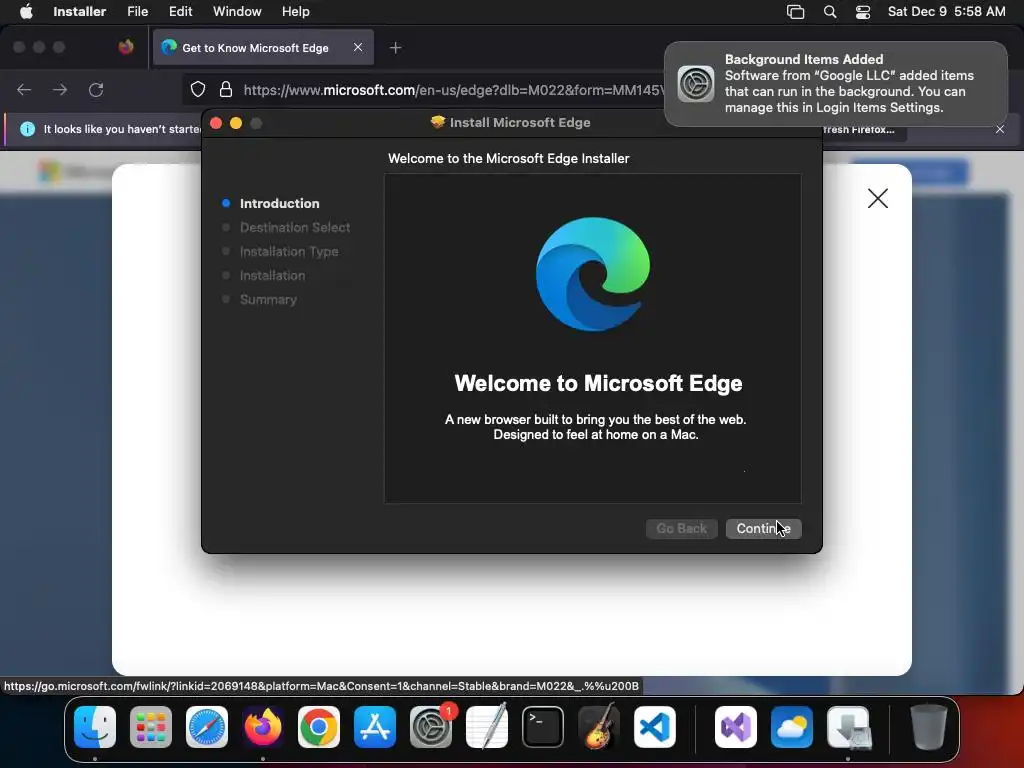Screen dimensions: 1024x768
Task: Click the Stage Manager windows icon
Action: click(795, 12)
